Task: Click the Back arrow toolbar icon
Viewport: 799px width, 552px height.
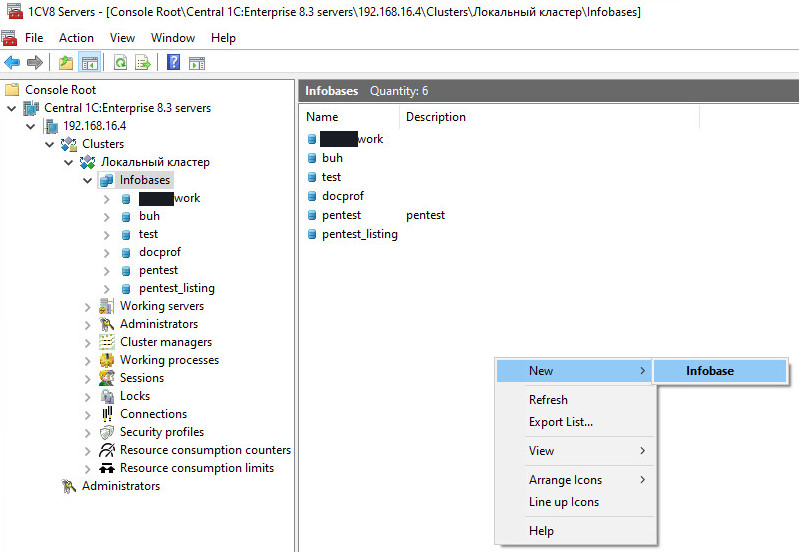Action: [x=12, y=63]
